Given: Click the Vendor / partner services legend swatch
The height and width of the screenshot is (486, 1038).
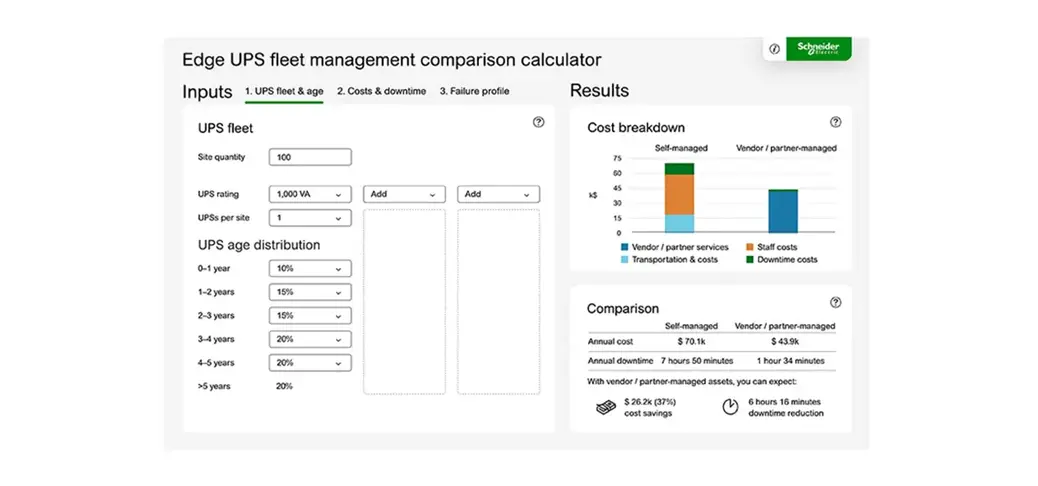Looking at the screenshot, I should tap(624, 247).
